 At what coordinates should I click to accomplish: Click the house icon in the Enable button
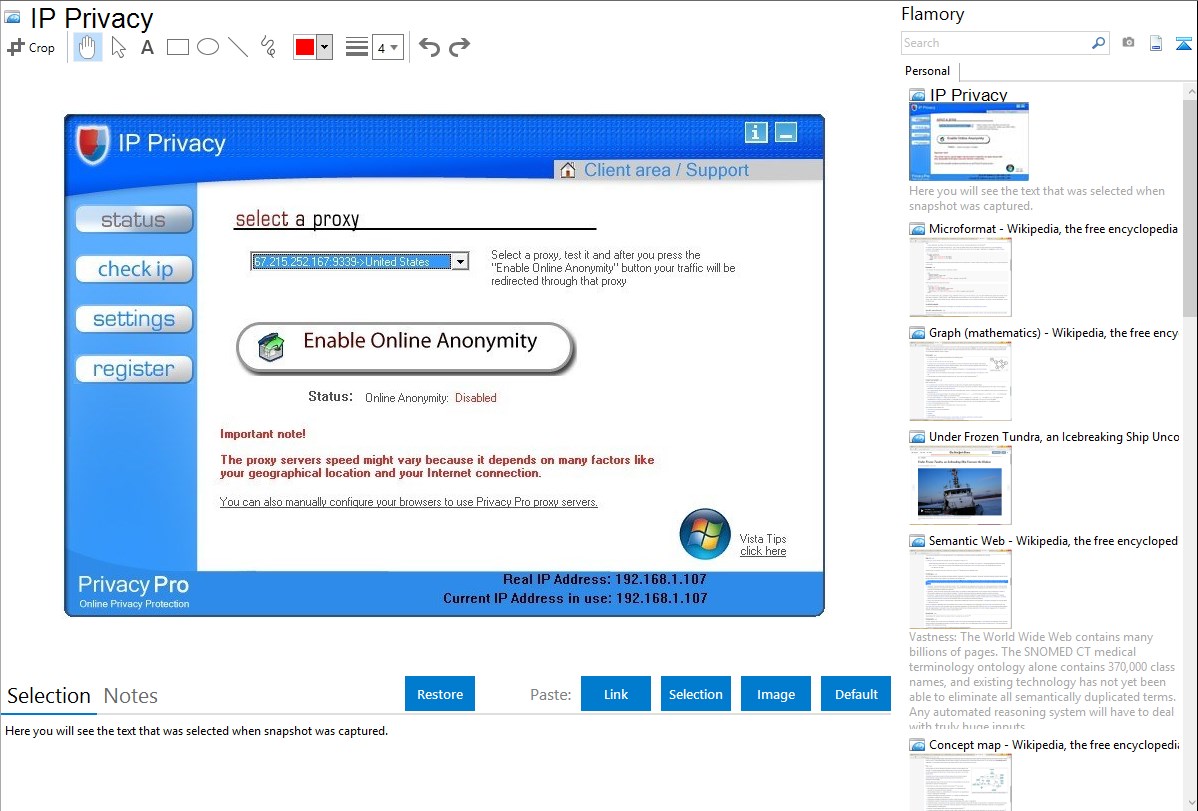[x=271, y=347]
